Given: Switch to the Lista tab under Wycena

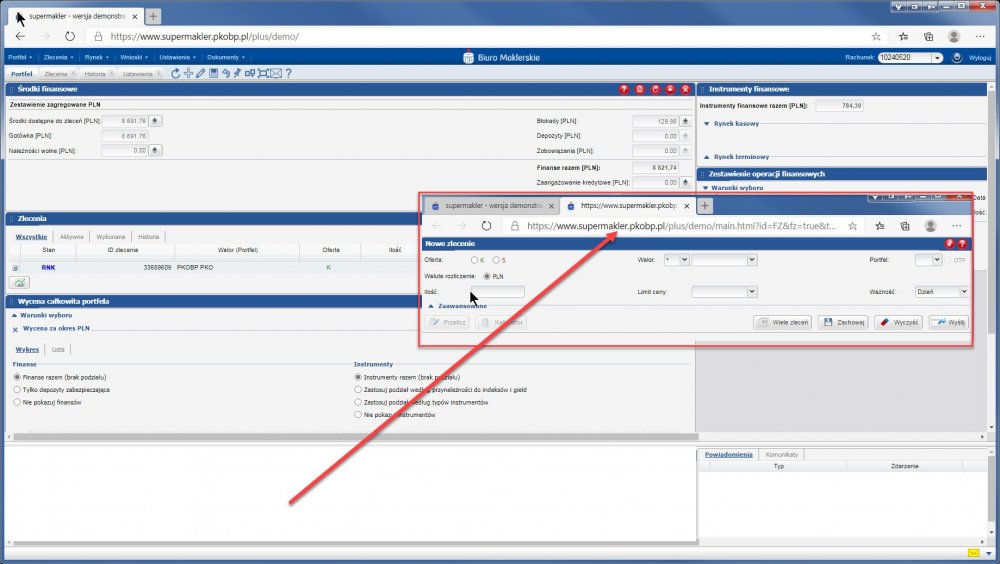Looking at the screenshot, I should pos(58,350).
